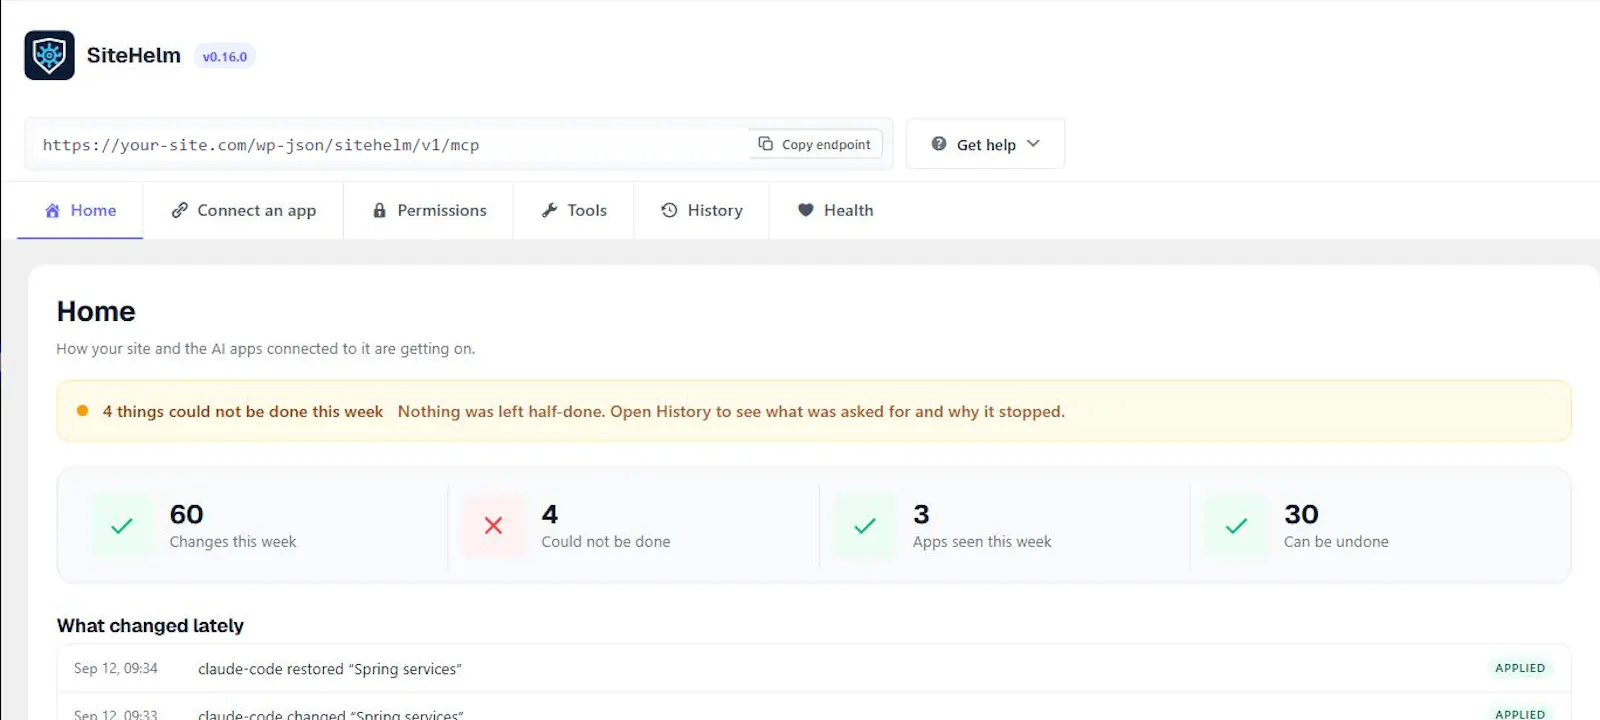
Task: Click the endpoint URL field
Action: pos(459,144)
